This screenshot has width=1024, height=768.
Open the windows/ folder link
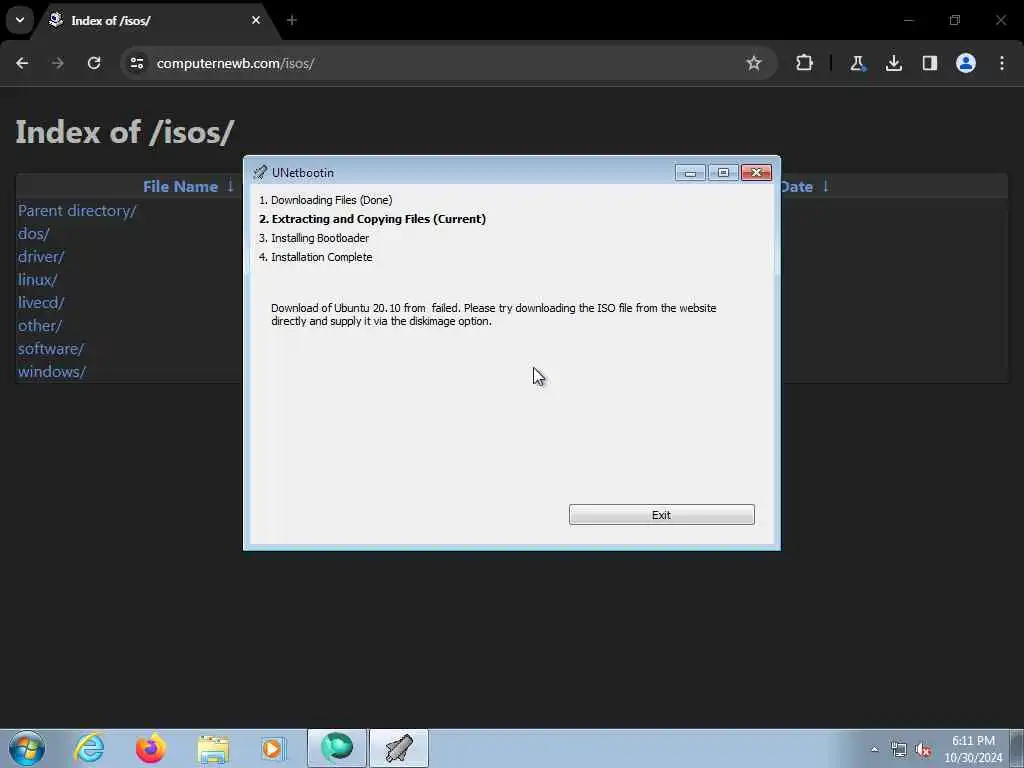(x=52, y=372)
